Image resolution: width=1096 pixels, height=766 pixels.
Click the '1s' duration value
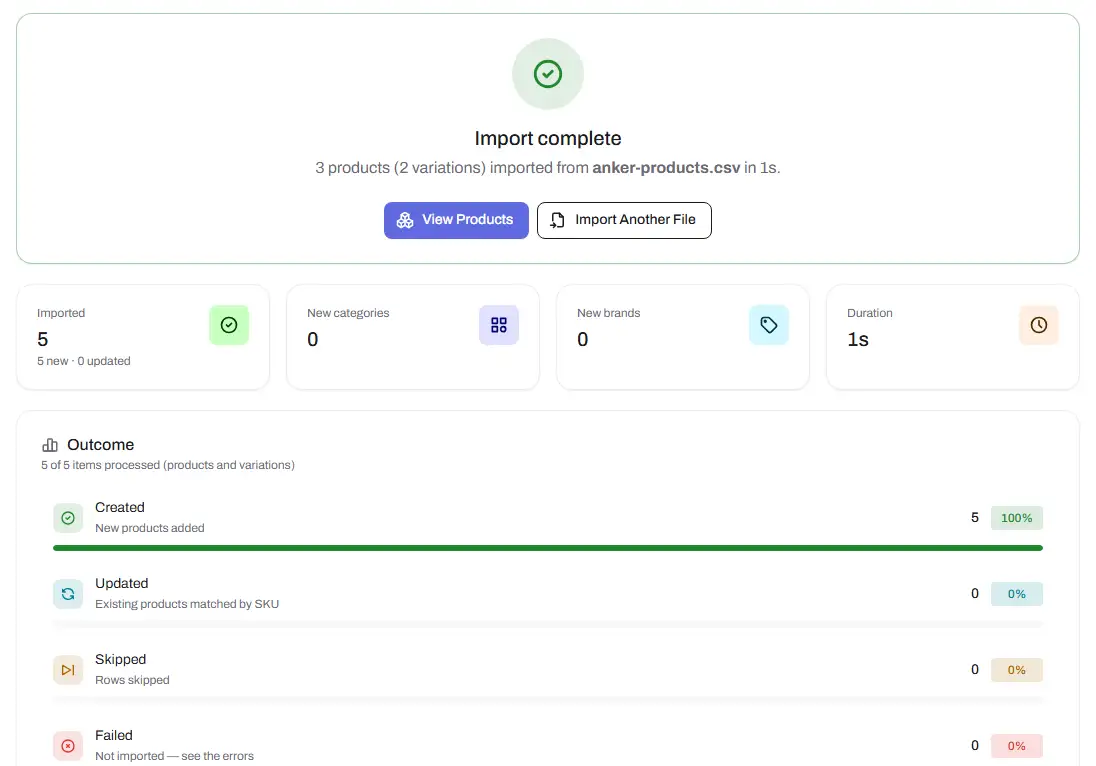pos(858,340)
